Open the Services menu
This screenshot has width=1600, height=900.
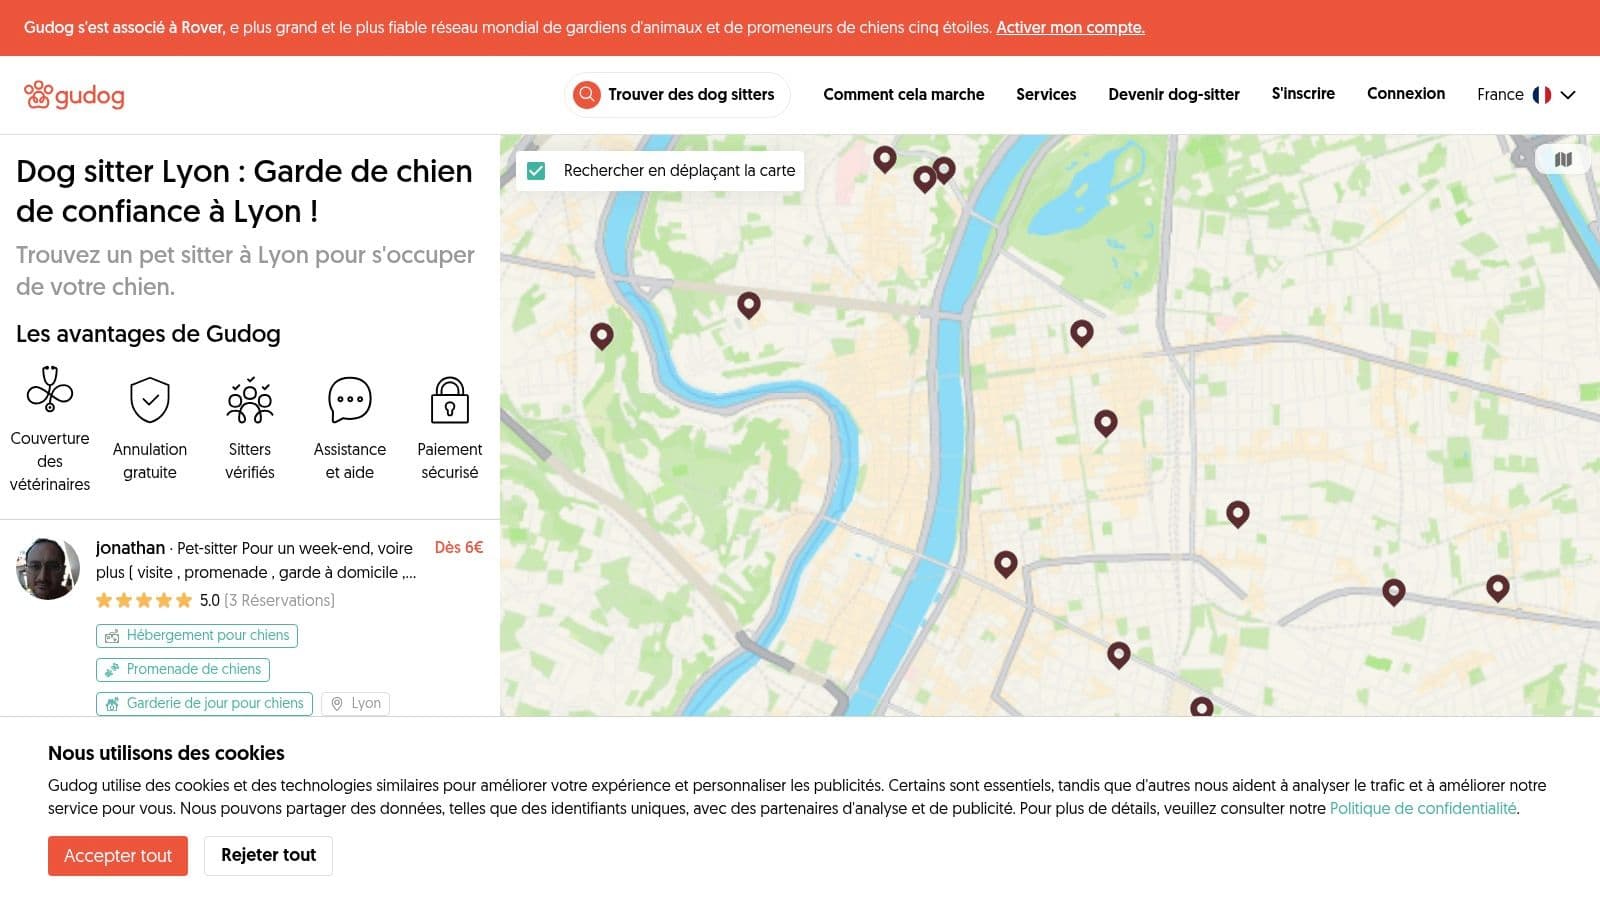[x=1046, y=95]
